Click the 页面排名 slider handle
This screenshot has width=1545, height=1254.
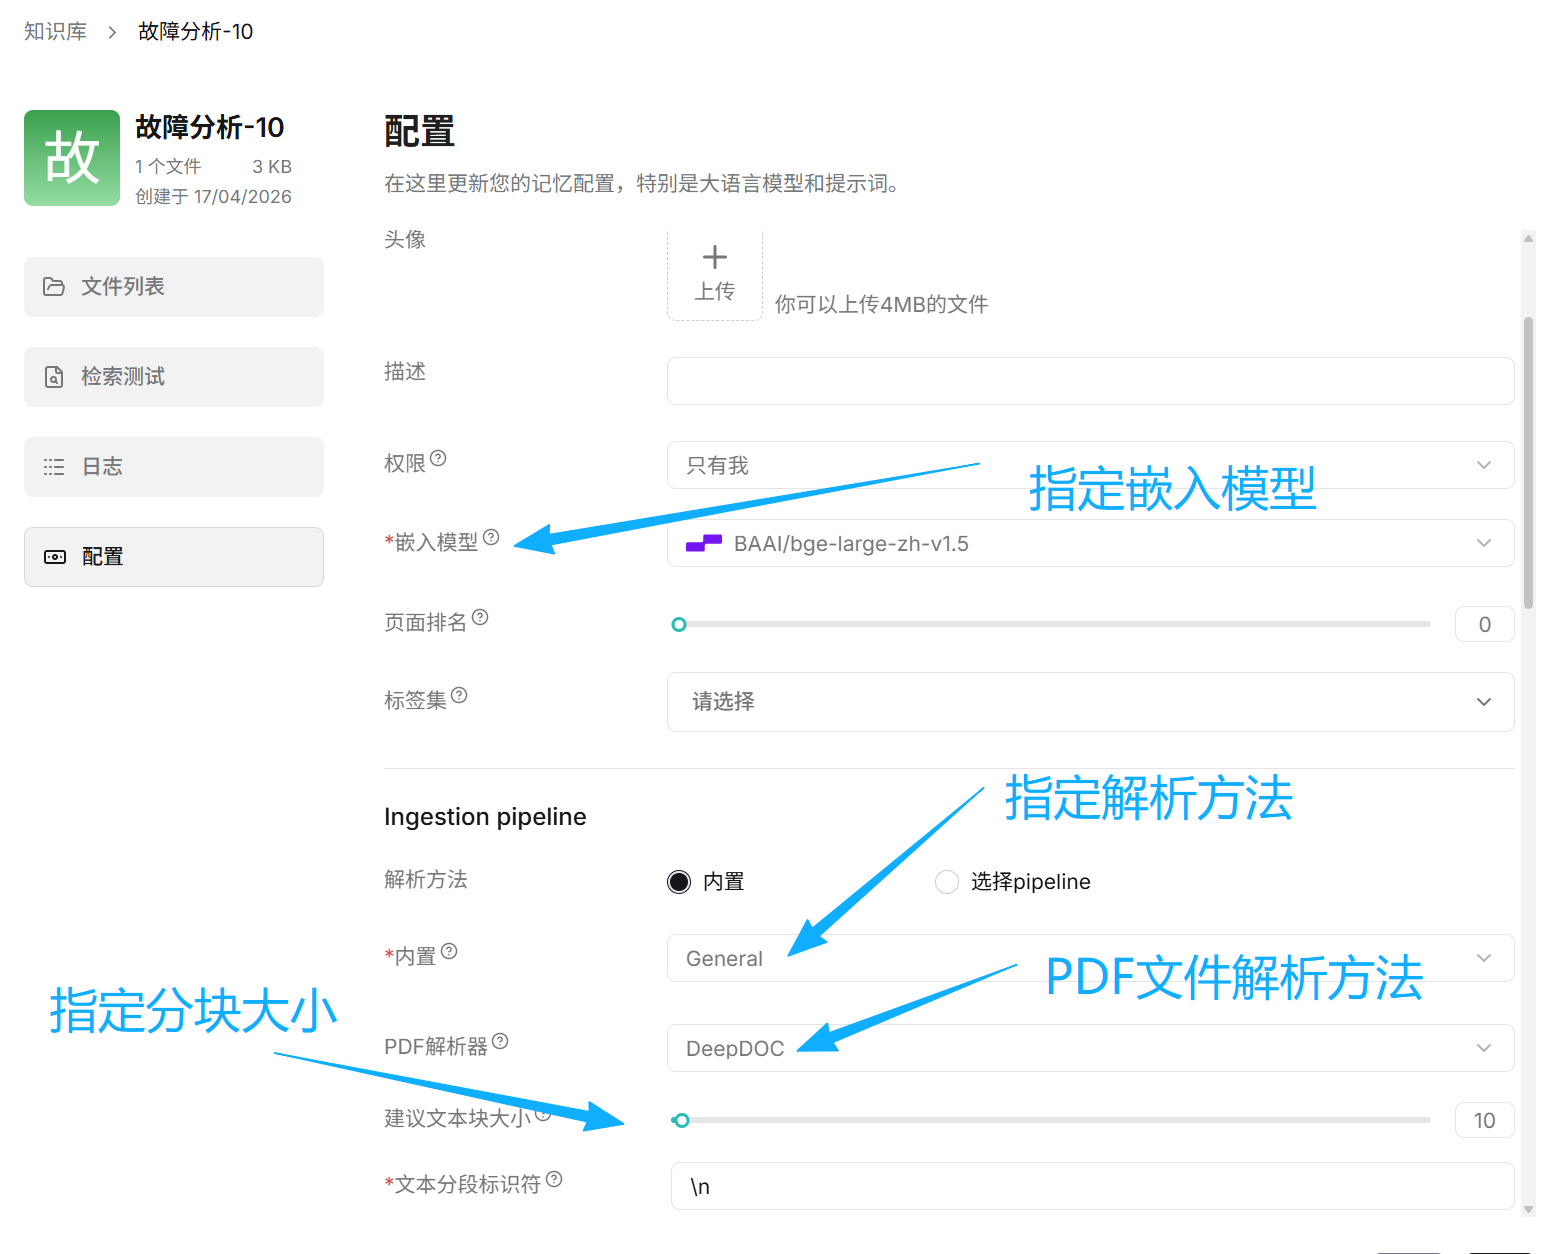(x=679, y=625)
